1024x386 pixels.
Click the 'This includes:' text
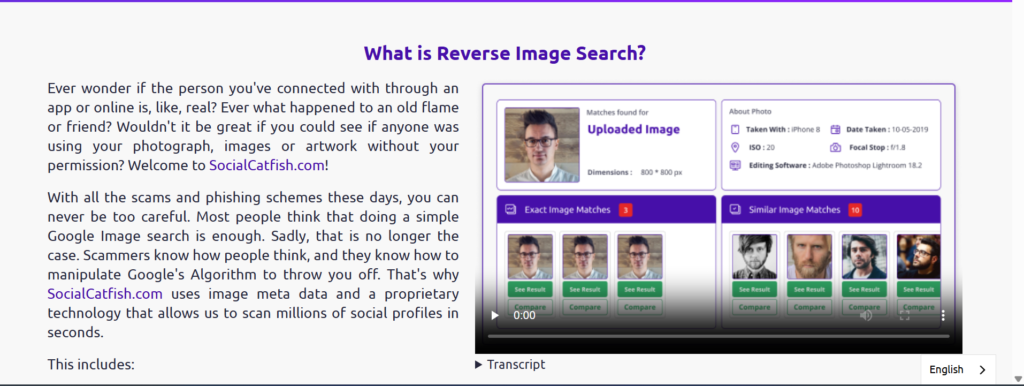click(91, 364)
